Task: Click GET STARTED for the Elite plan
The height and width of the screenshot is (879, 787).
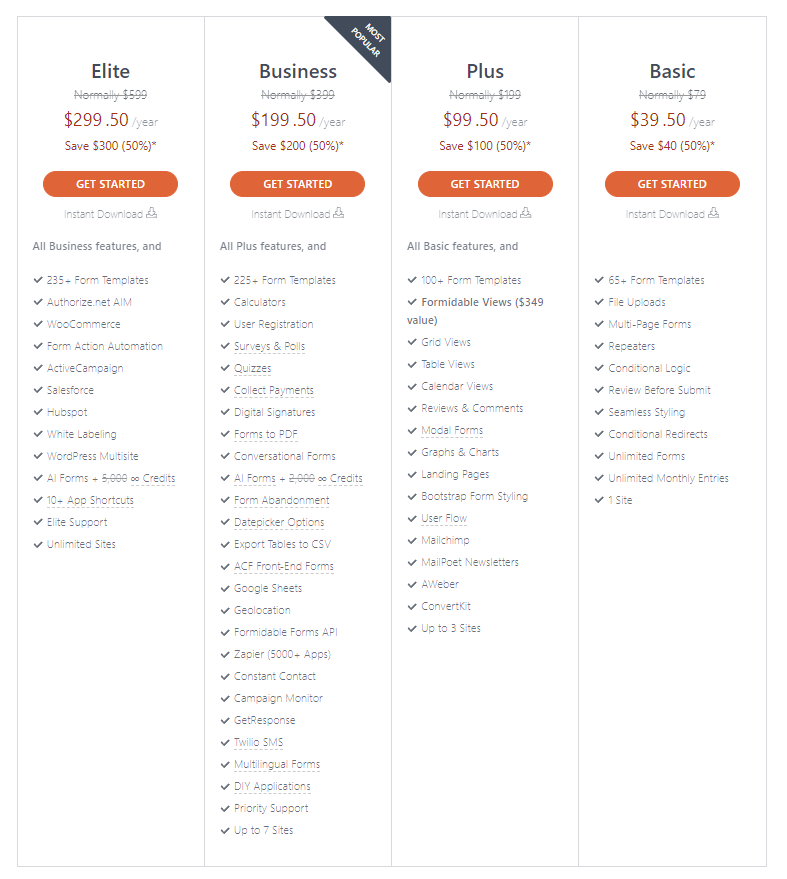Action: [110, 184]
